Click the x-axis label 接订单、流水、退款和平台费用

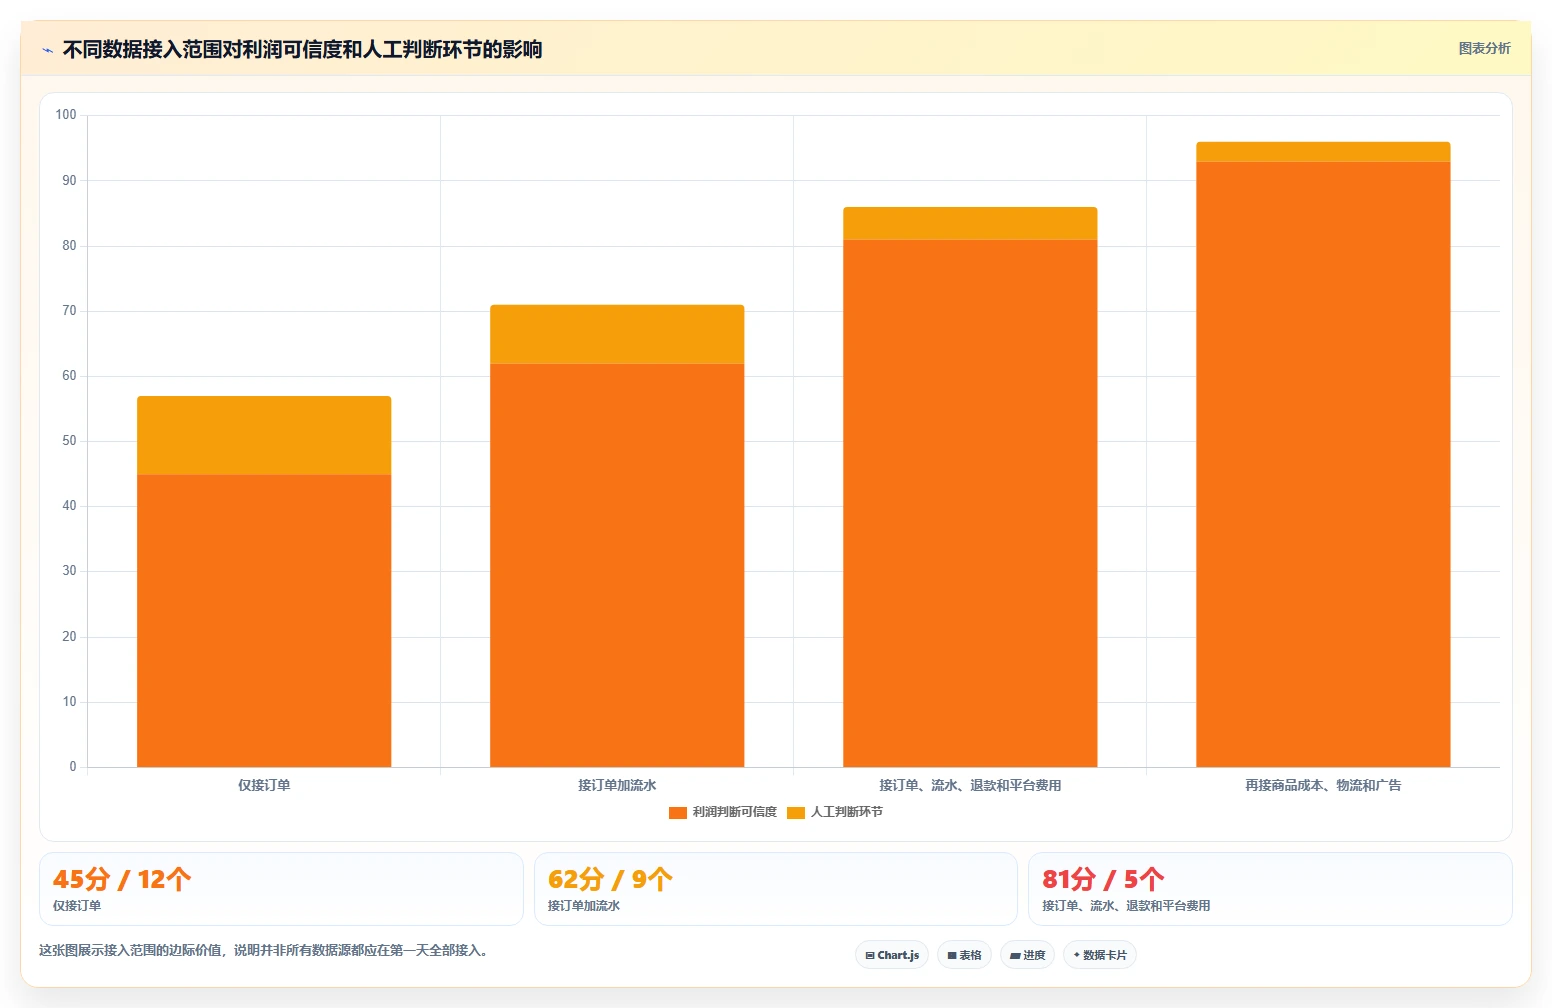[x=970, y=786]
